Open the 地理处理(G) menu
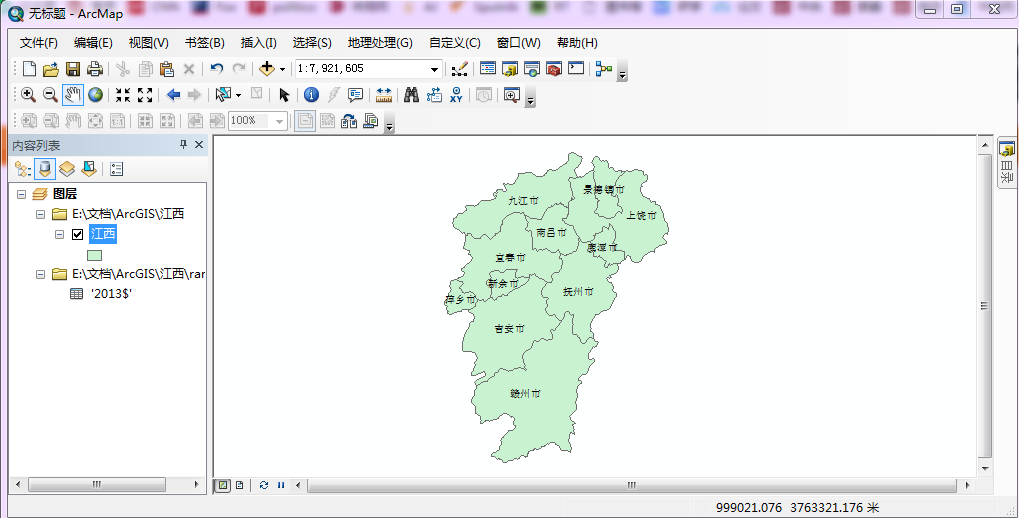The height and width of the screenshot is (518, 1019). 380,43
